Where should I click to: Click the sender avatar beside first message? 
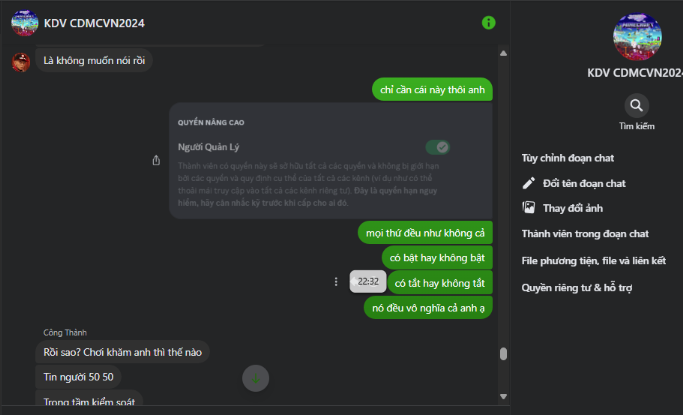click(20, 62)
